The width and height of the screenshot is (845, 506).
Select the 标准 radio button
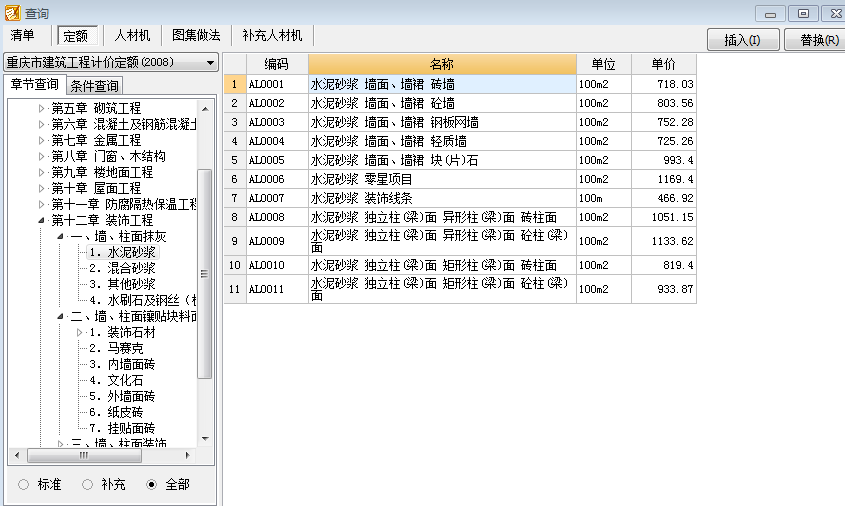point(23,484)
